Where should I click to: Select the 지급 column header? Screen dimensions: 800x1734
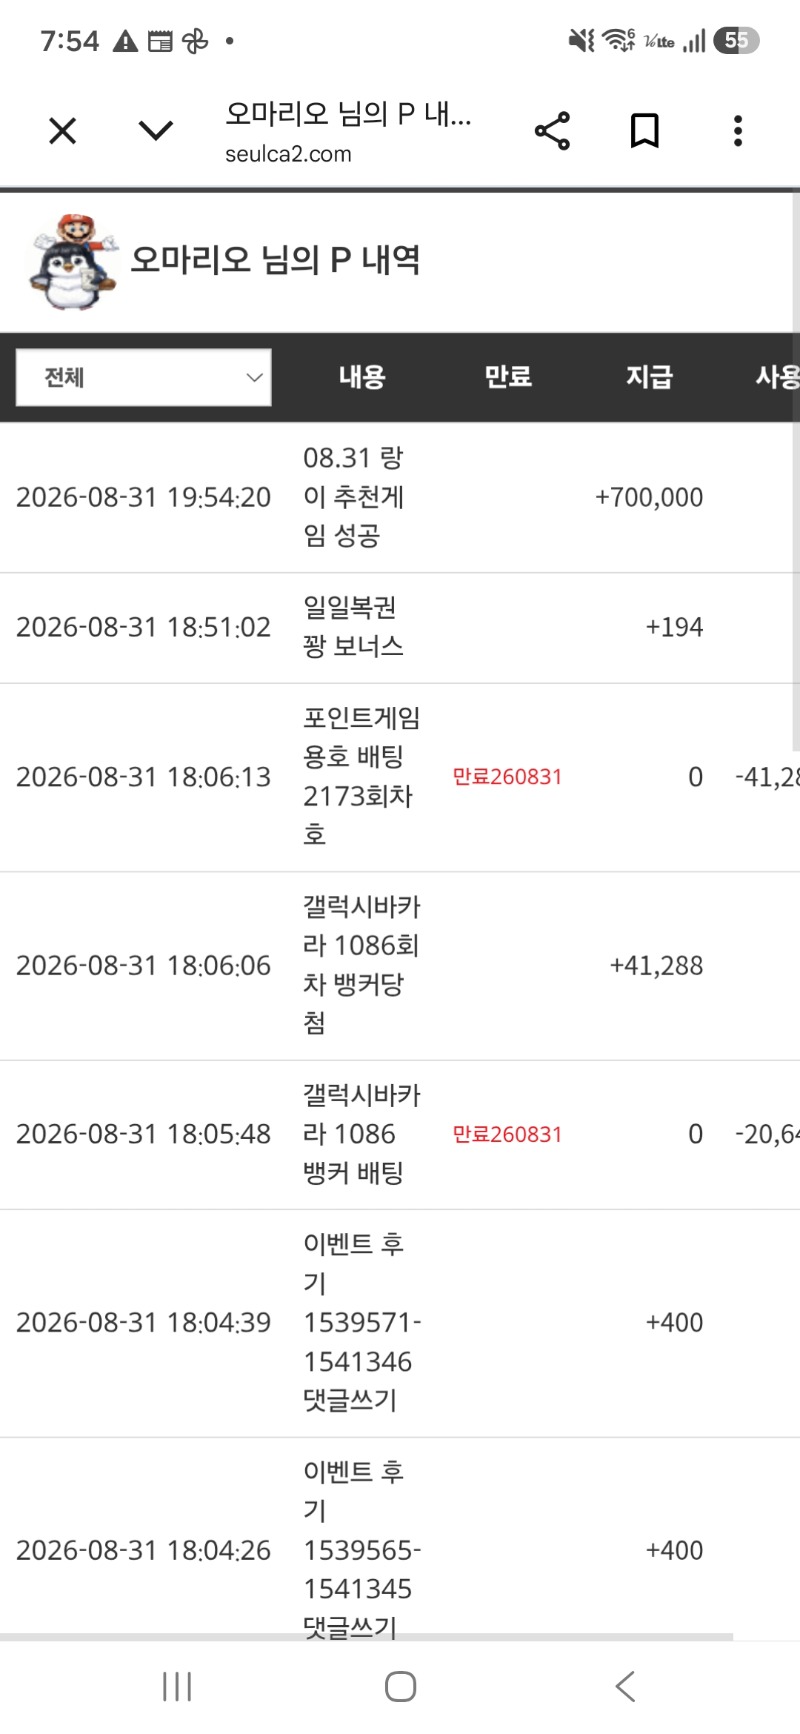pos(650,377)
